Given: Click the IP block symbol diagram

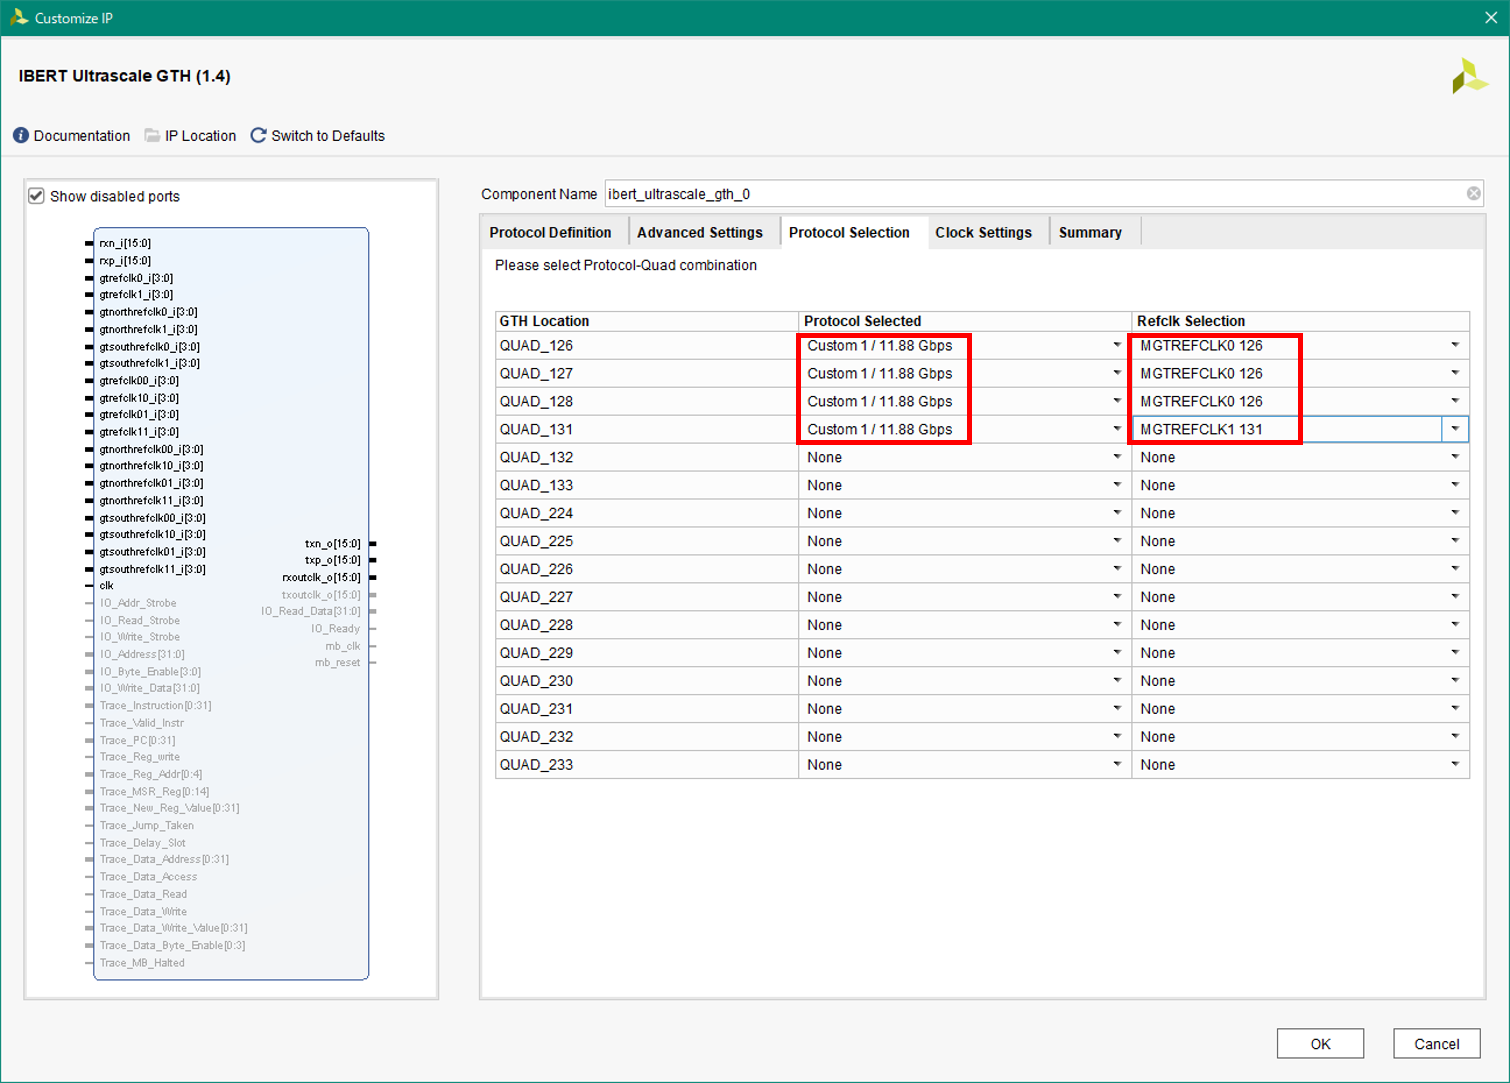Looking at the screenshot, I should (231, 604).
